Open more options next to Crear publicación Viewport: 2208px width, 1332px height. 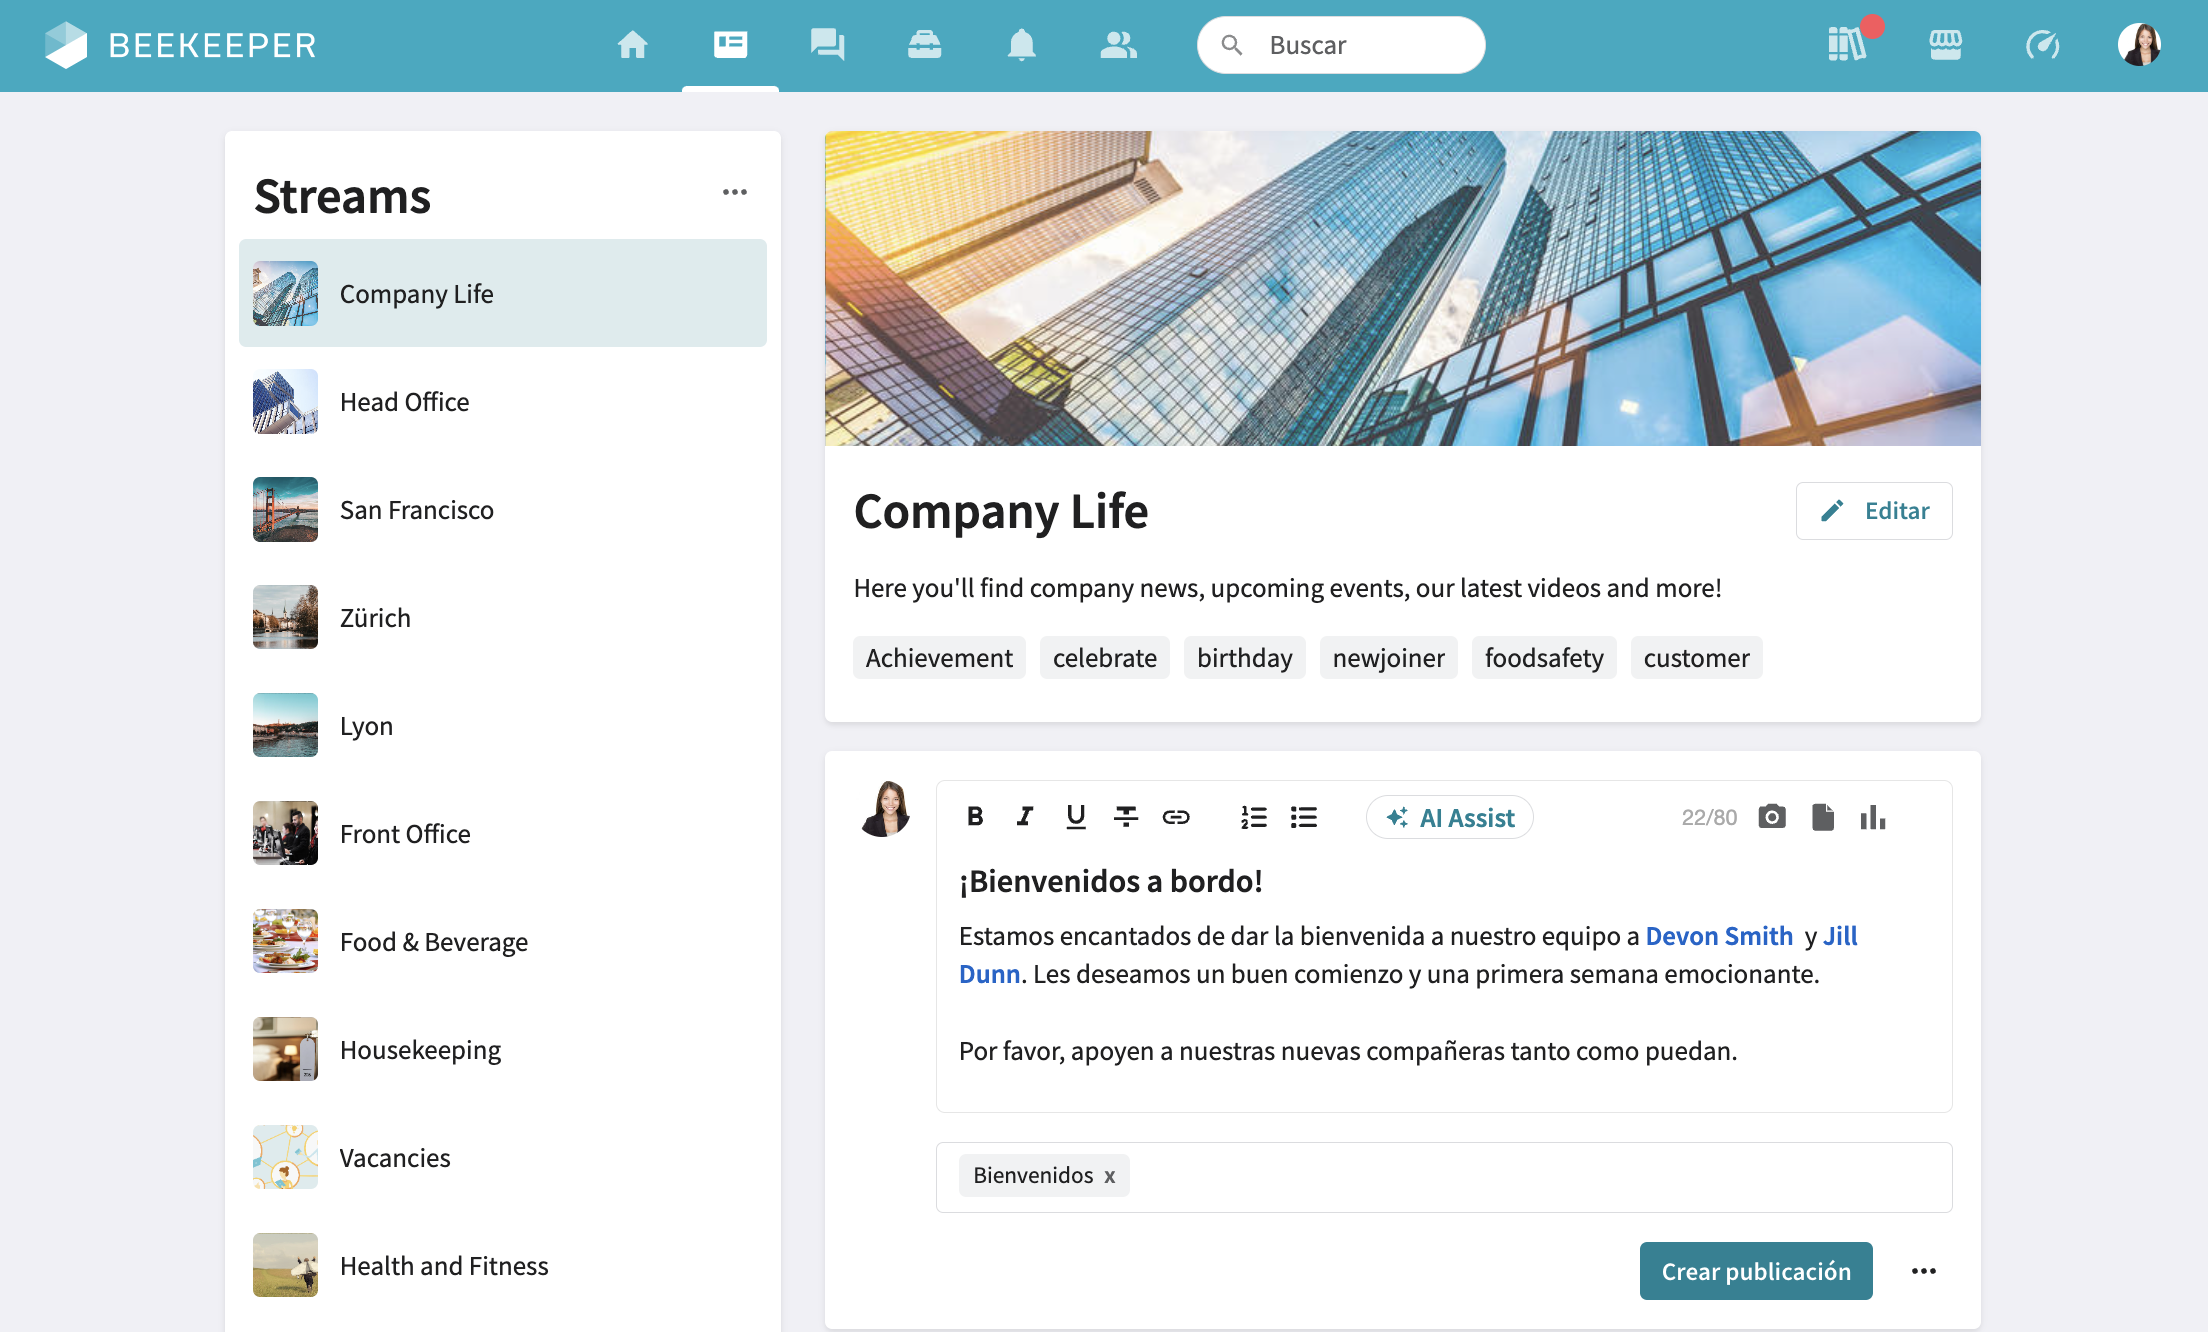(1923, 1271)
